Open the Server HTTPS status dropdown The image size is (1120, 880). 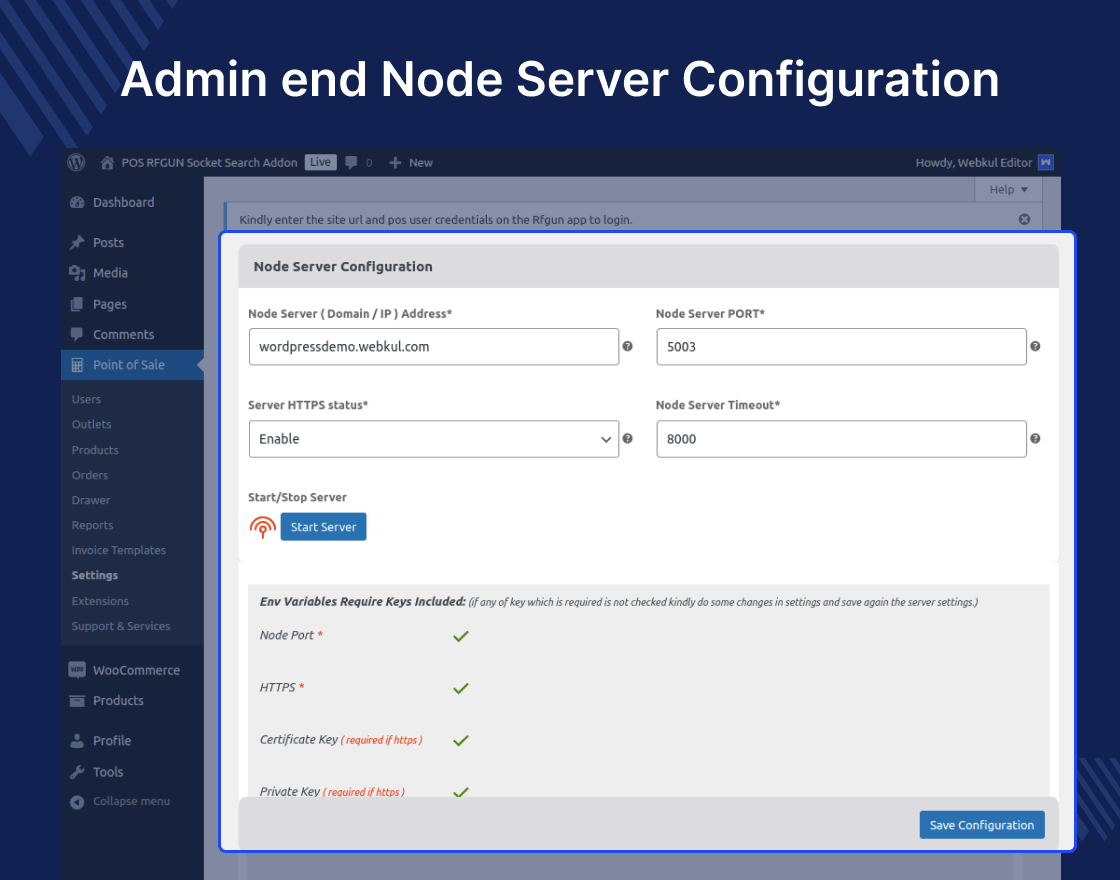(x=434, y=439)
